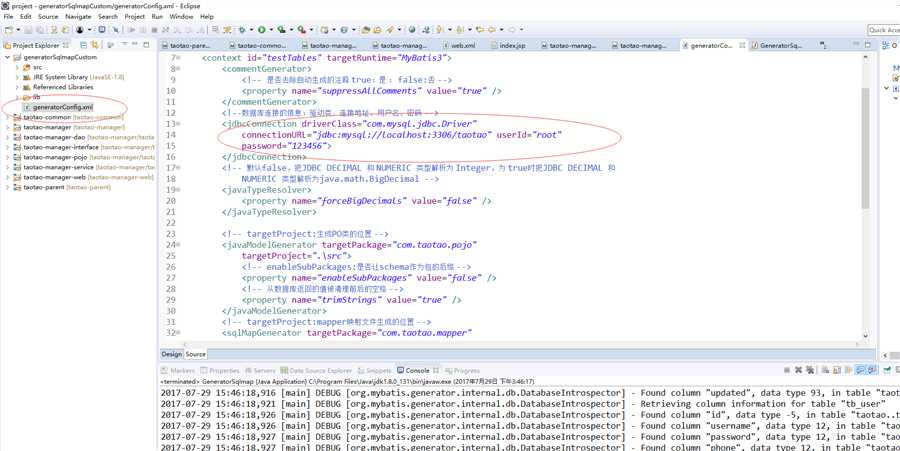Click the Quick Access search field
This screenshot has width=900, height=451.
point(883,30)
